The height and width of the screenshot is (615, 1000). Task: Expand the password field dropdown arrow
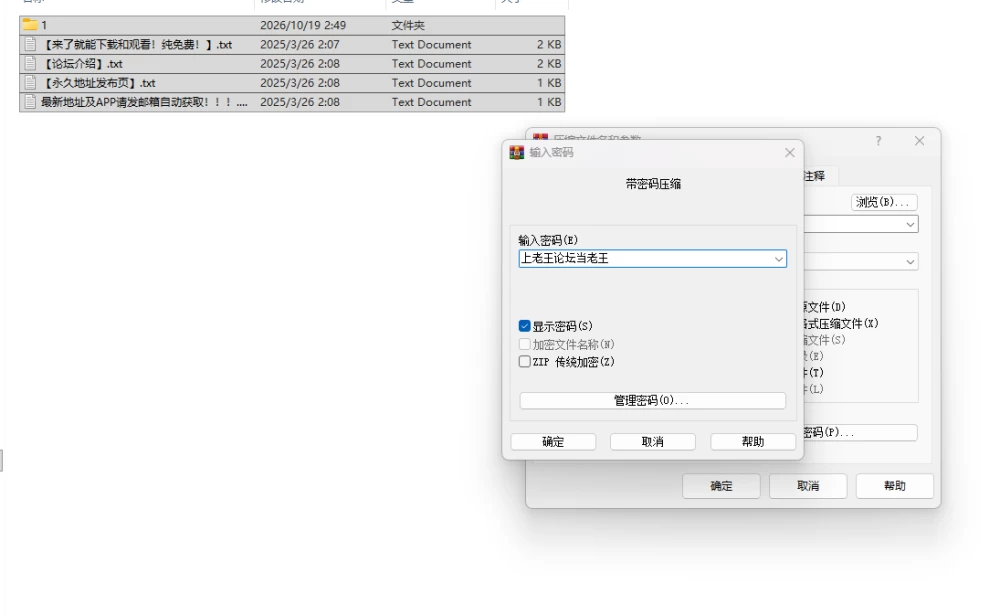(x=779, y=259)
